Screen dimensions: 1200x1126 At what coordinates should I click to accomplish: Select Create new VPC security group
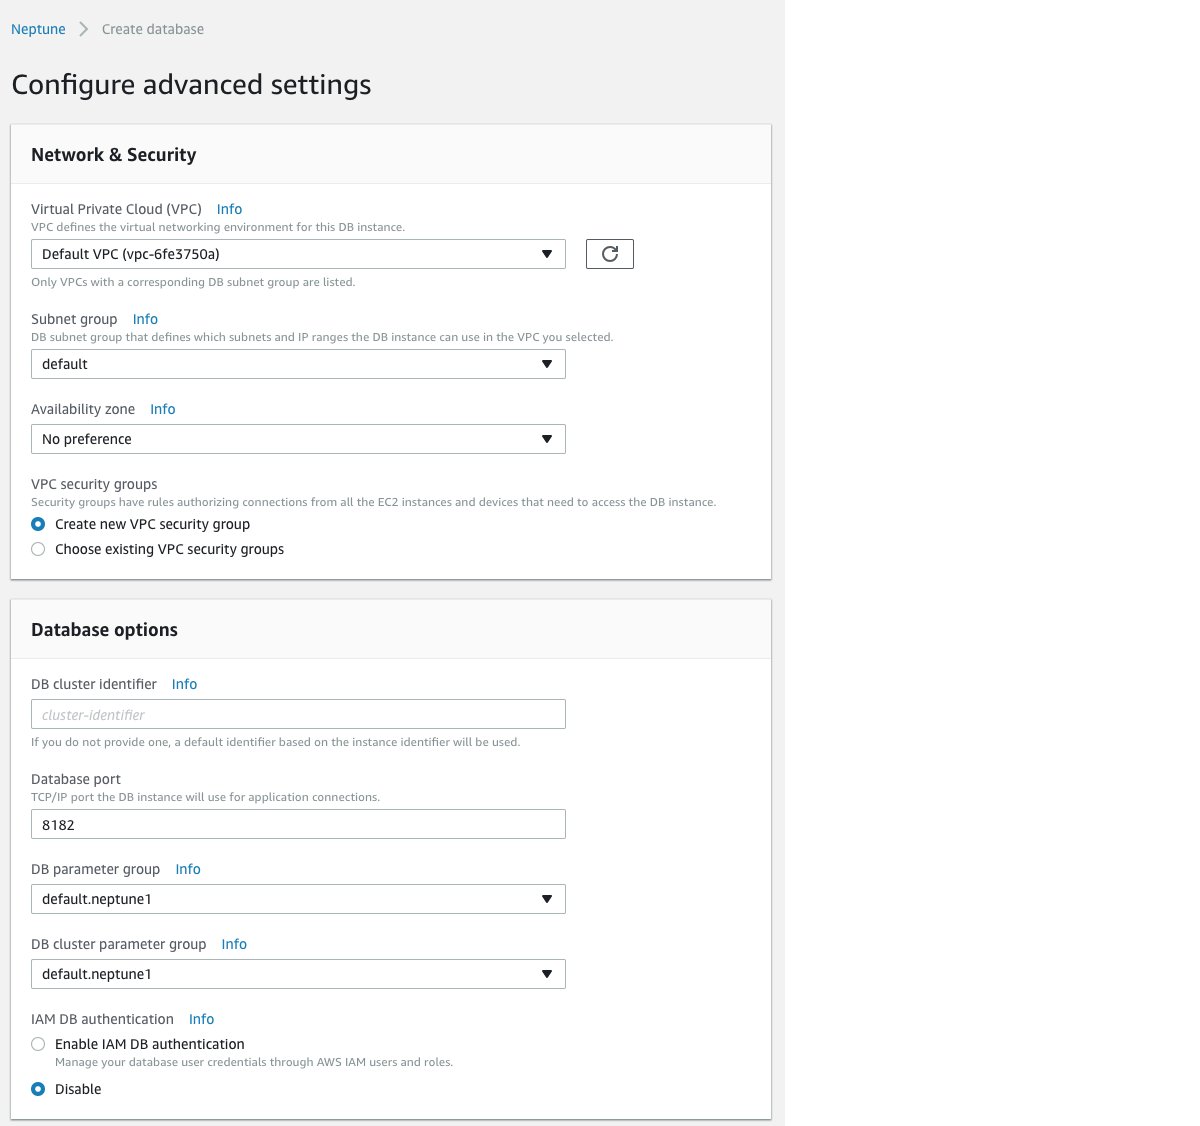point(38,524)
